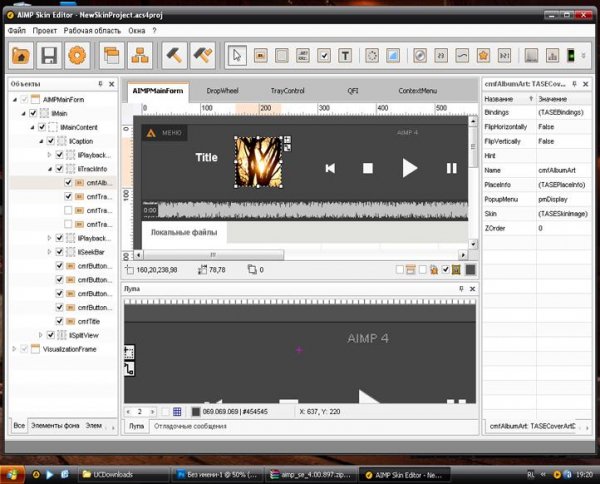The image size is (600, 484).
Task: Open project with the orange folder icon
Action: (x=21, y=56)
